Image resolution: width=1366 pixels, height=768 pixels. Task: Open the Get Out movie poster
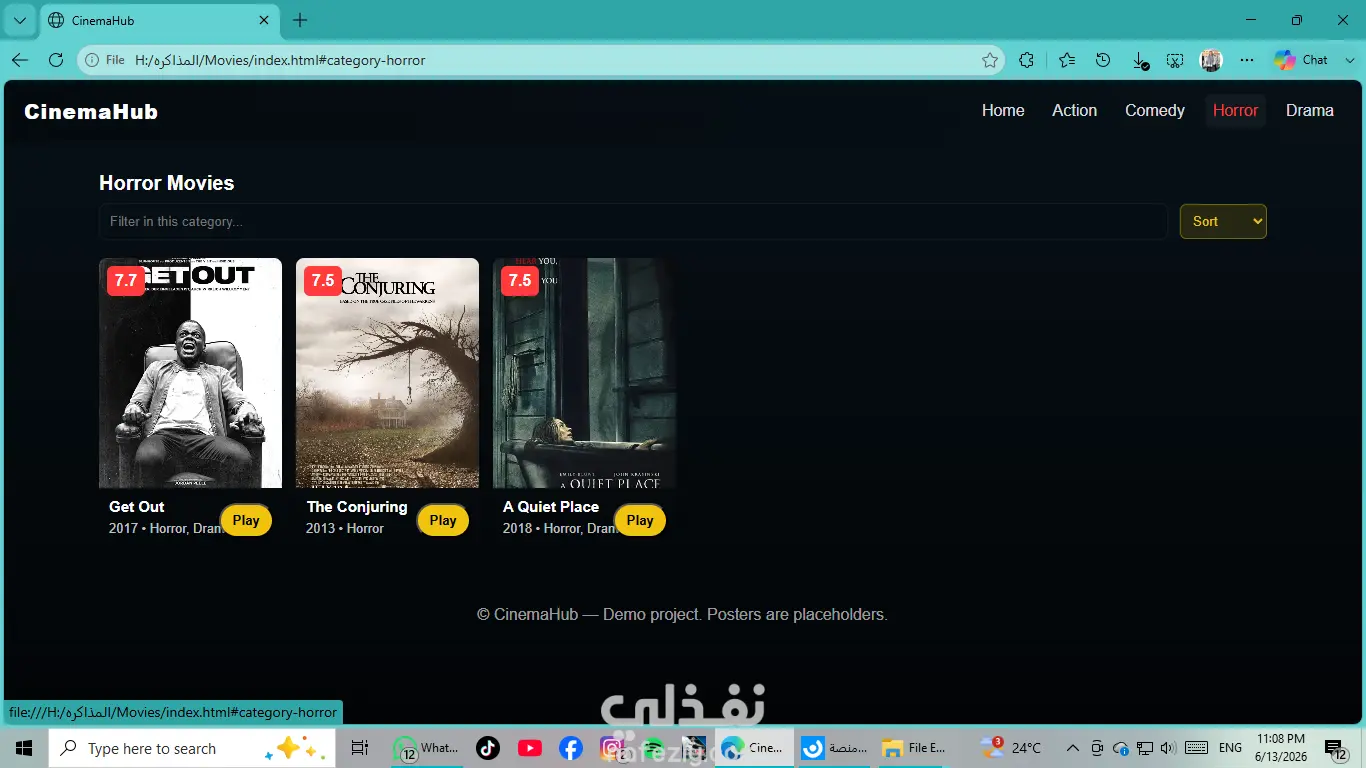point(190,373)
